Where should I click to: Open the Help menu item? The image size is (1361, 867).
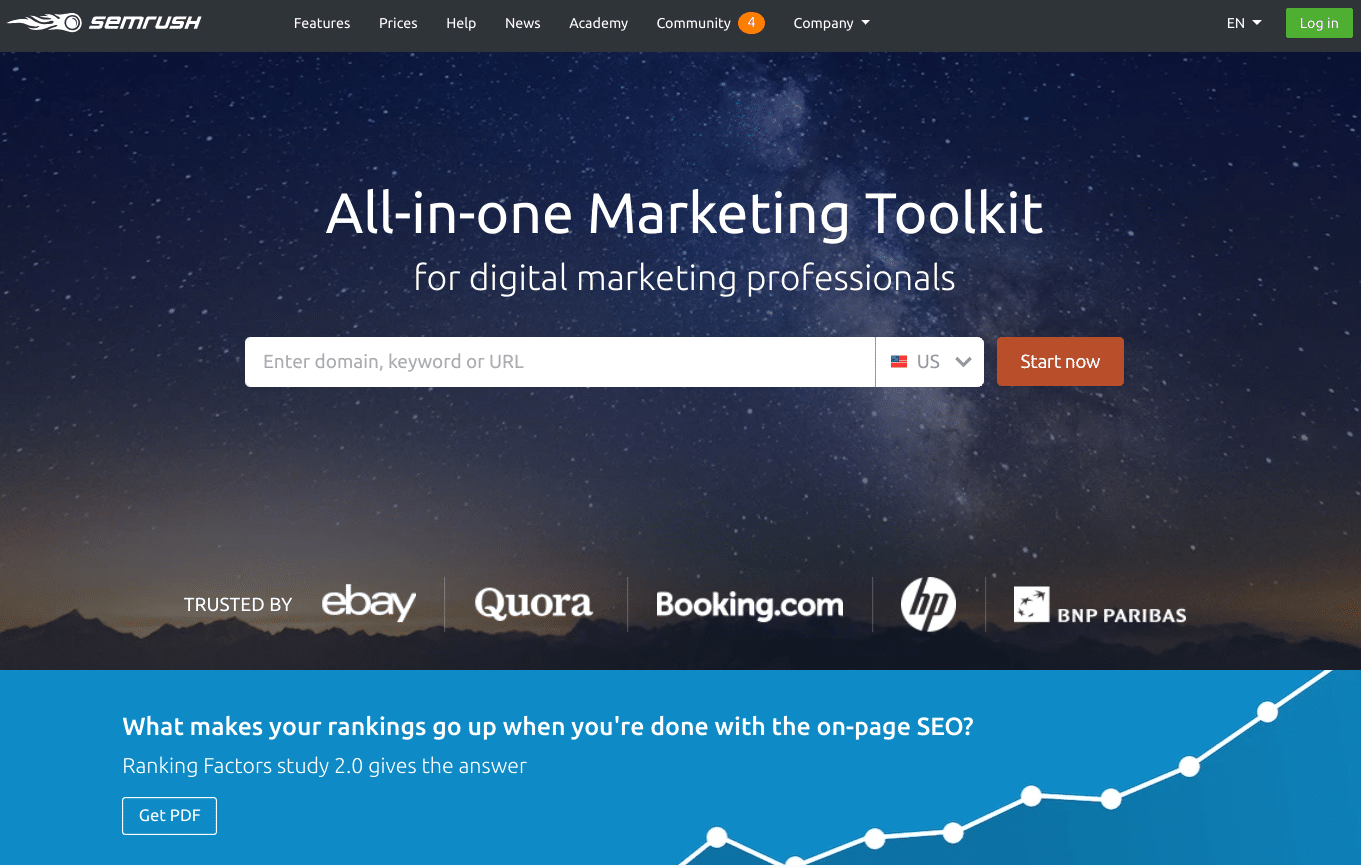point(461,23)
